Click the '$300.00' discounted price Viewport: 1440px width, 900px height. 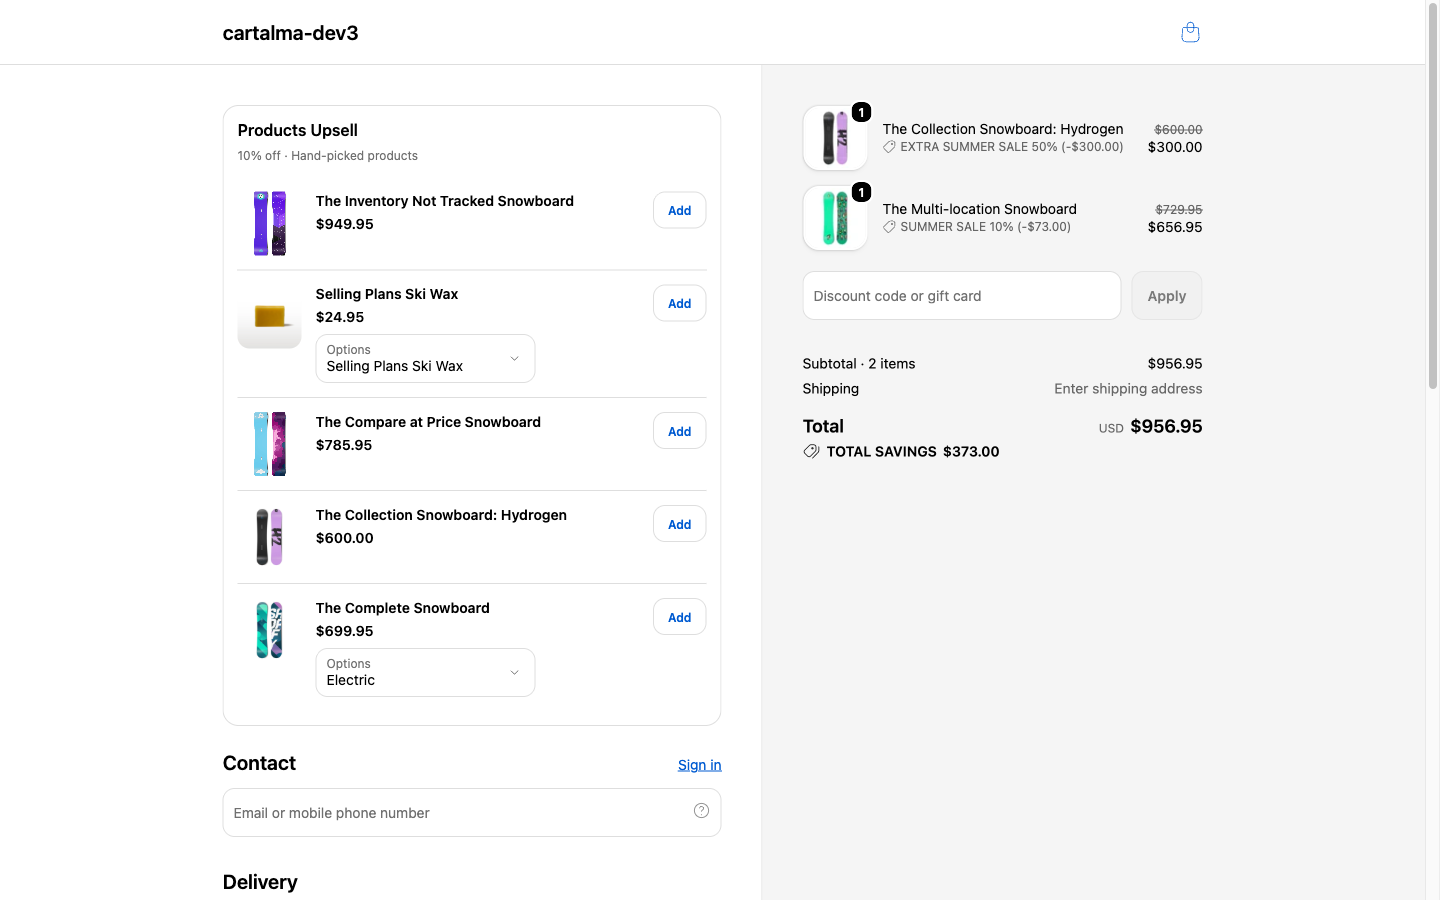1175,147
